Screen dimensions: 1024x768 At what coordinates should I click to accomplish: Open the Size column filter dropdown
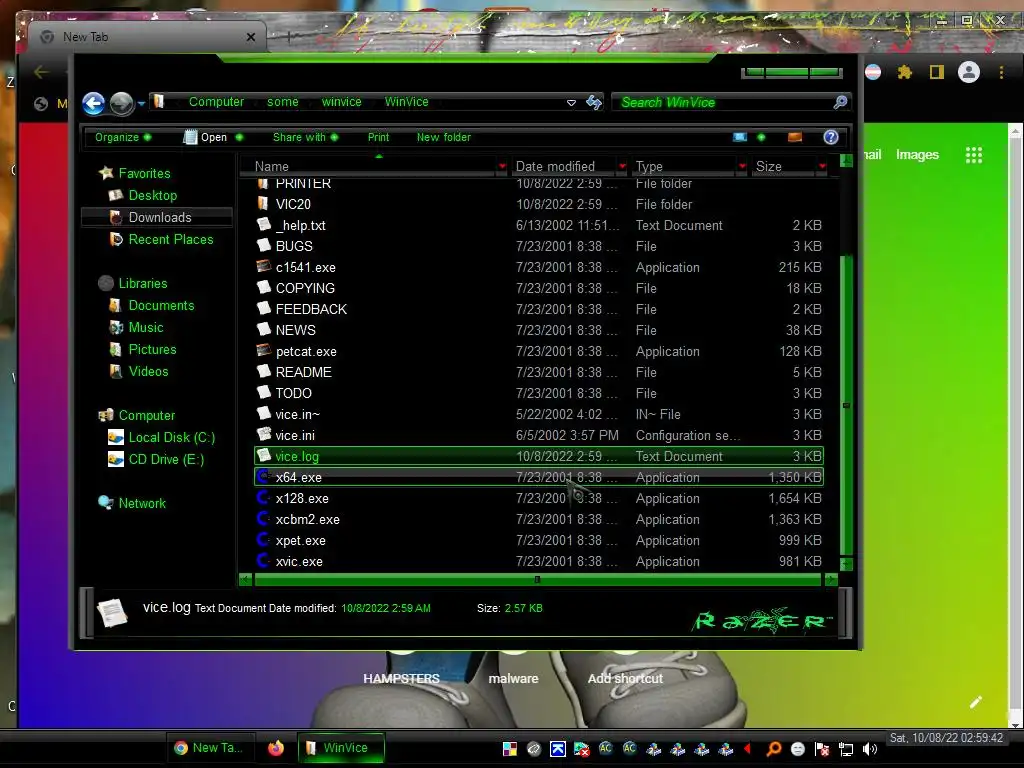822,167
